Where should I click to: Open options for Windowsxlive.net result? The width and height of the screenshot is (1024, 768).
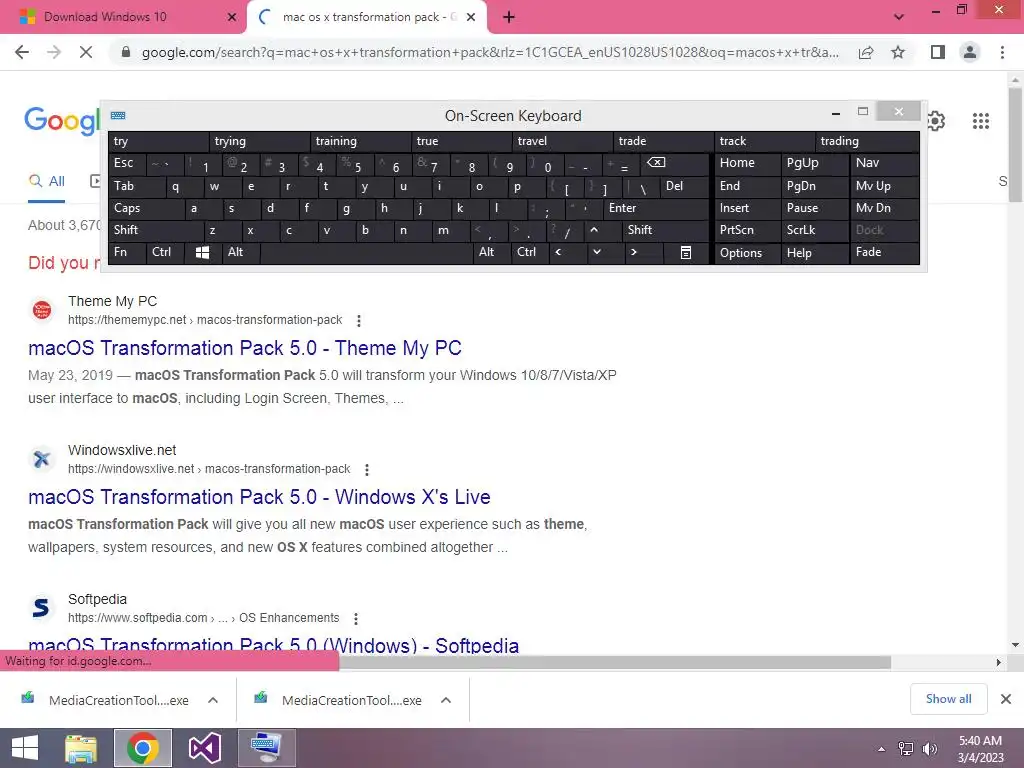367,470
